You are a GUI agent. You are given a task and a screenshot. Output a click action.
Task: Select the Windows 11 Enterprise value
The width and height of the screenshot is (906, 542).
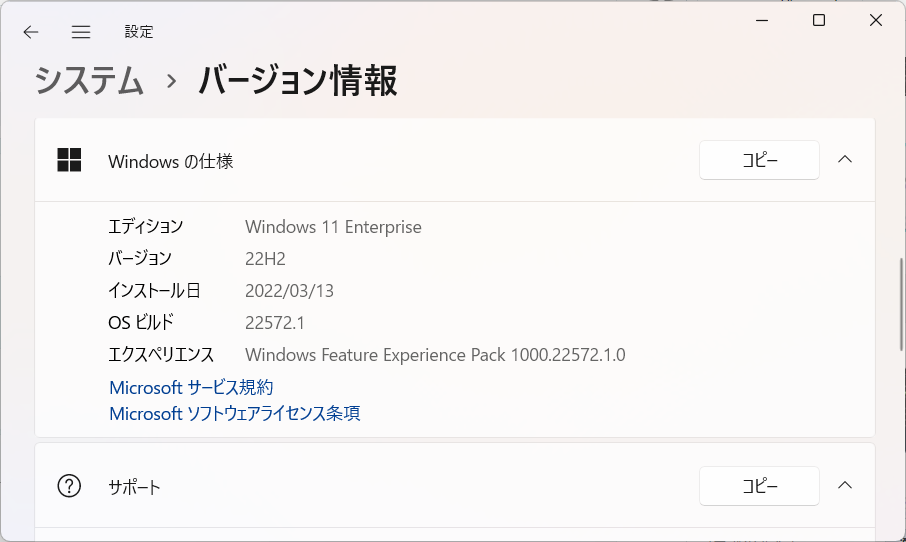point(333,227)
